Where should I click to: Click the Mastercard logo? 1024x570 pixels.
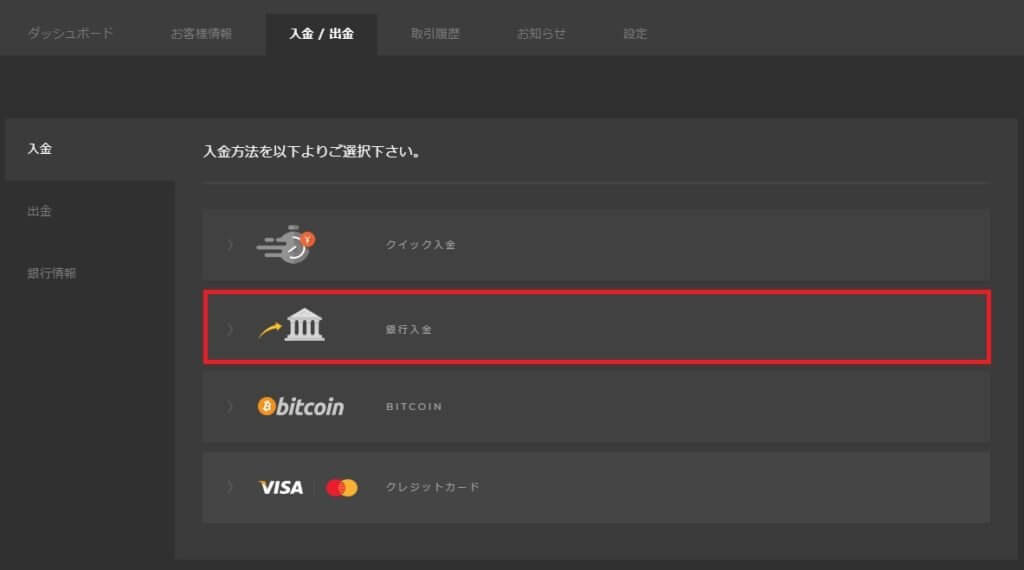tap(342, 487)
